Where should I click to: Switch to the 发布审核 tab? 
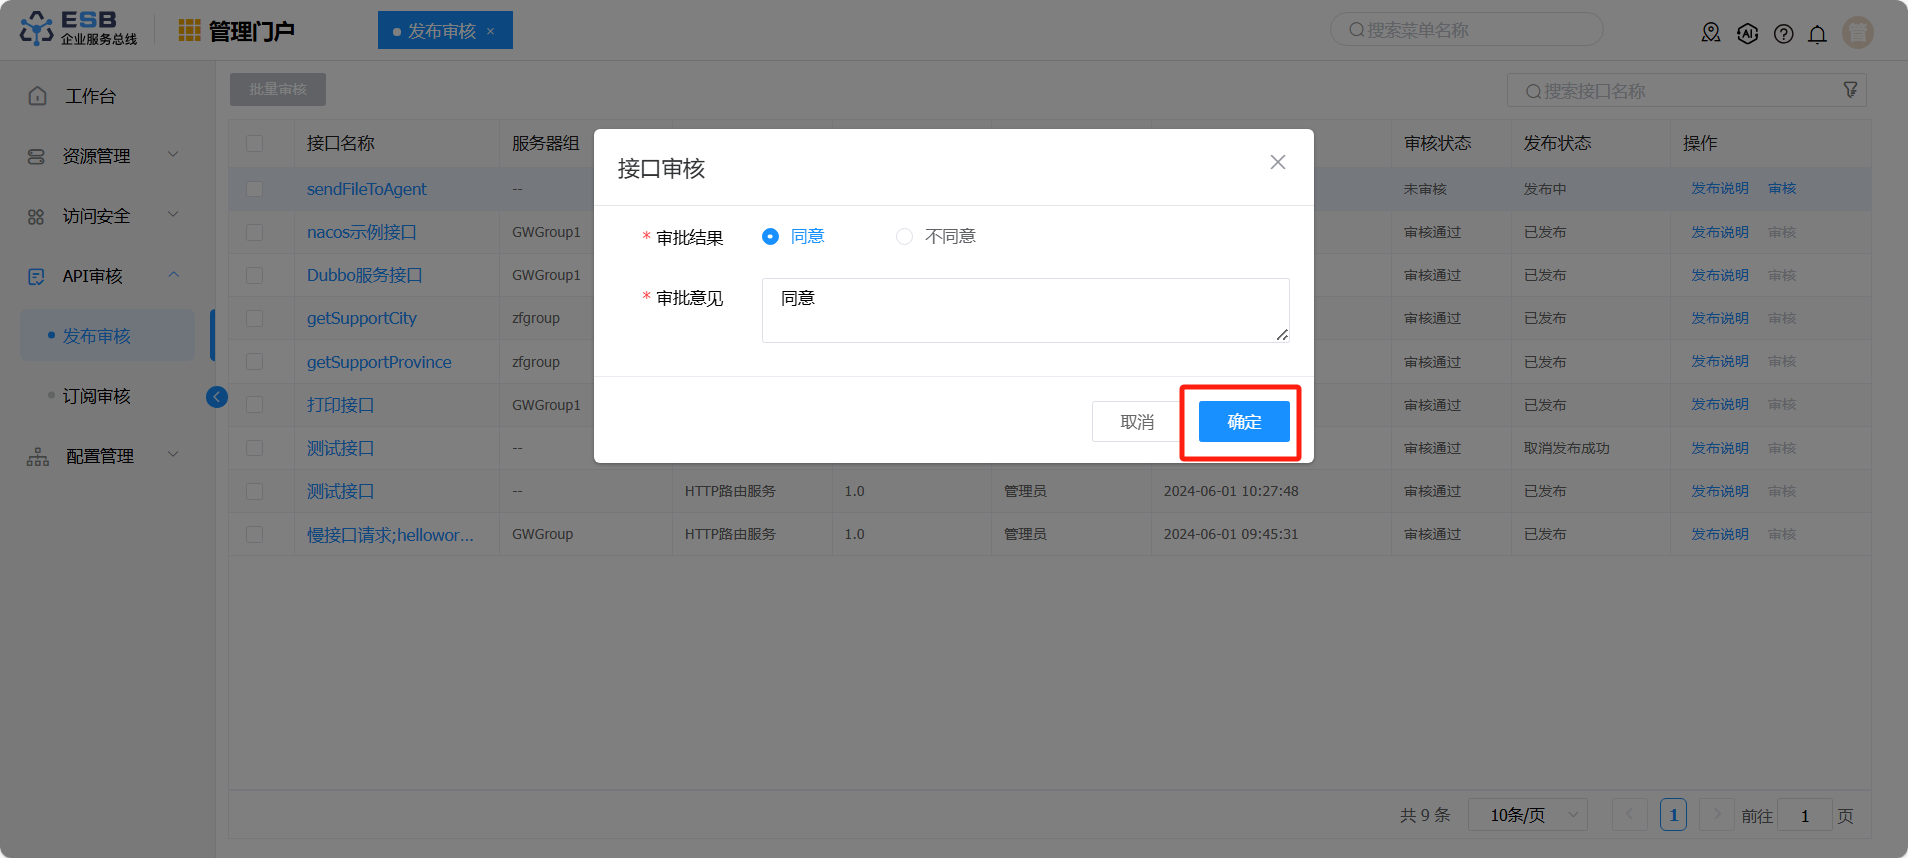click(441, 31)
